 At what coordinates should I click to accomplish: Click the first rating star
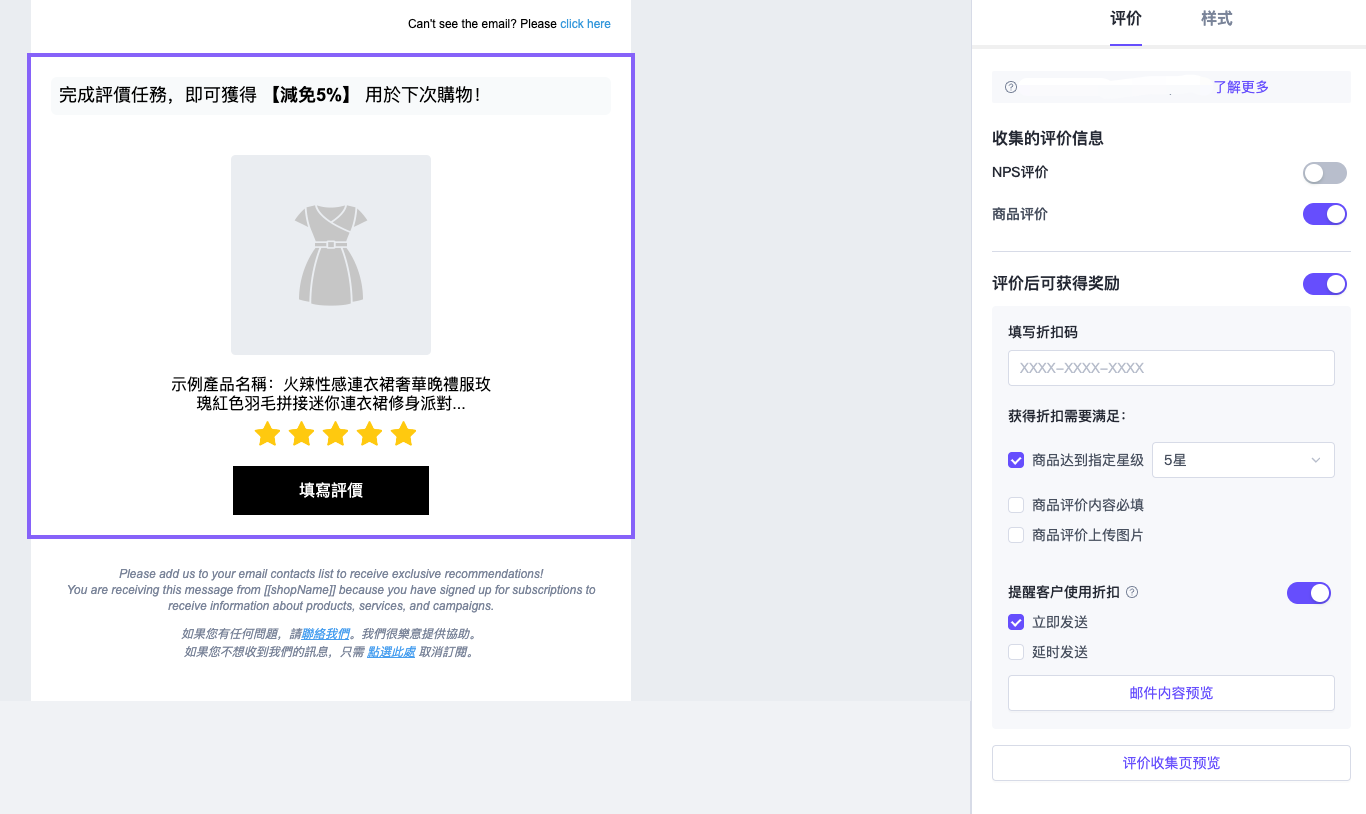pos(267,434)
